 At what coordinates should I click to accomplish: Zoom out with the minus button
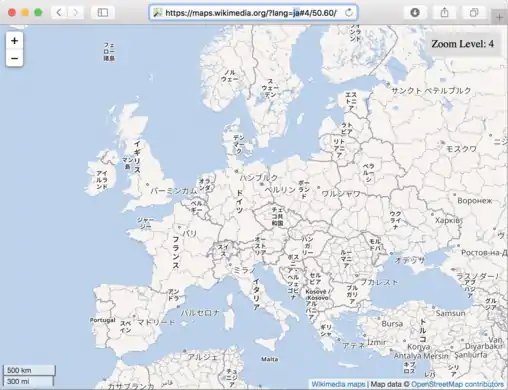[14, 58]
